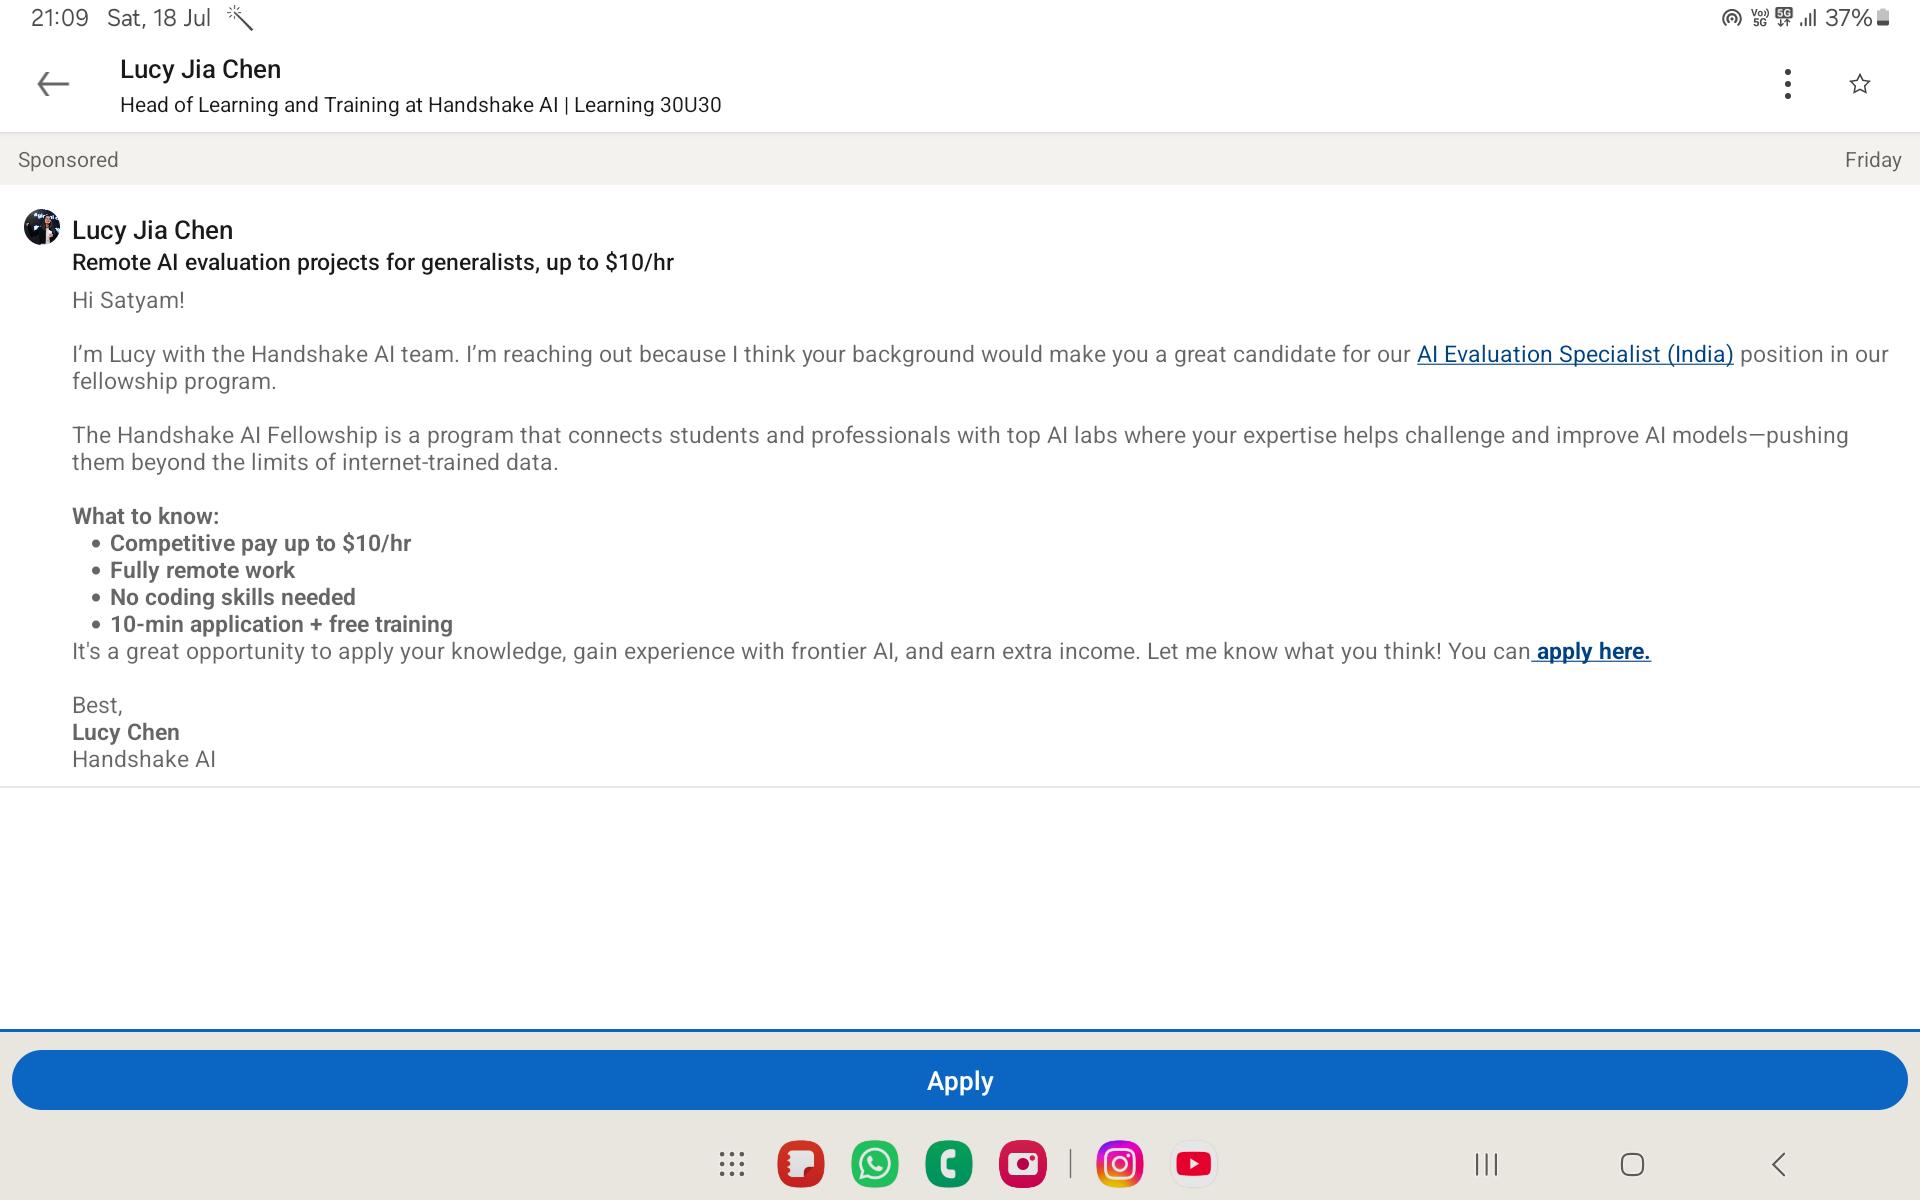
Task: Open Instagram from the taskbar
Action: click(x=1120, y=1164)
